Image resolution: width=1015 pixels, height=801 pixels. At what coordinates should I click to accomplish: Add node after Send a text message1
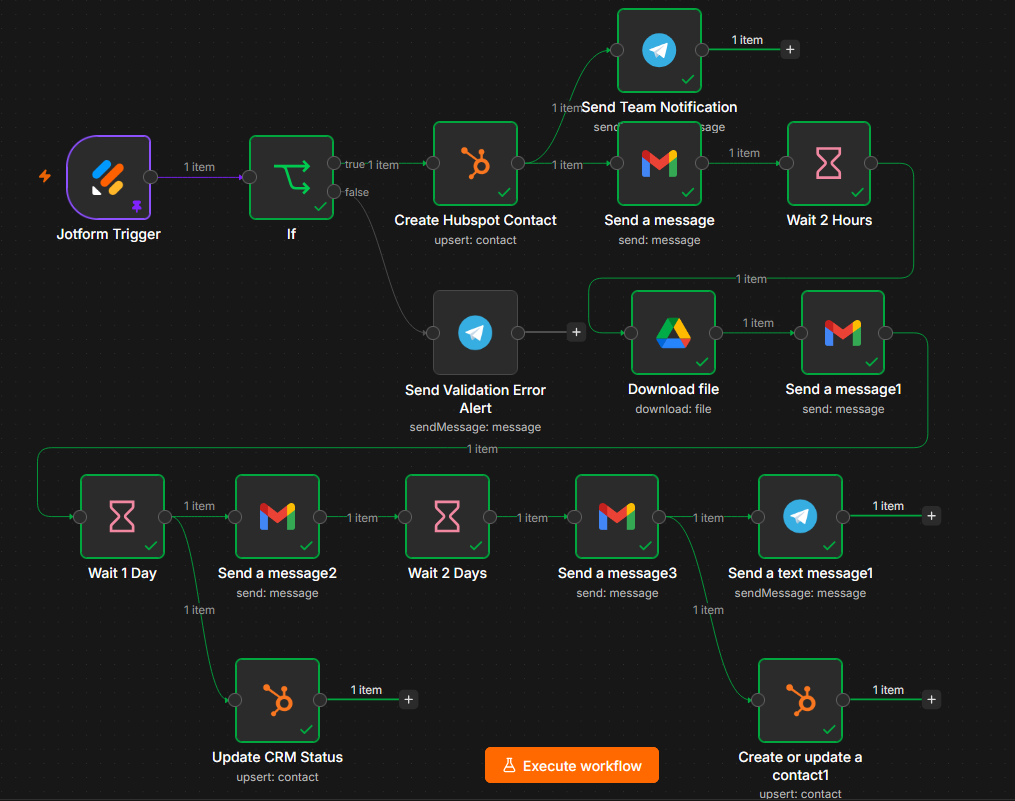click(x=931, y=516)
